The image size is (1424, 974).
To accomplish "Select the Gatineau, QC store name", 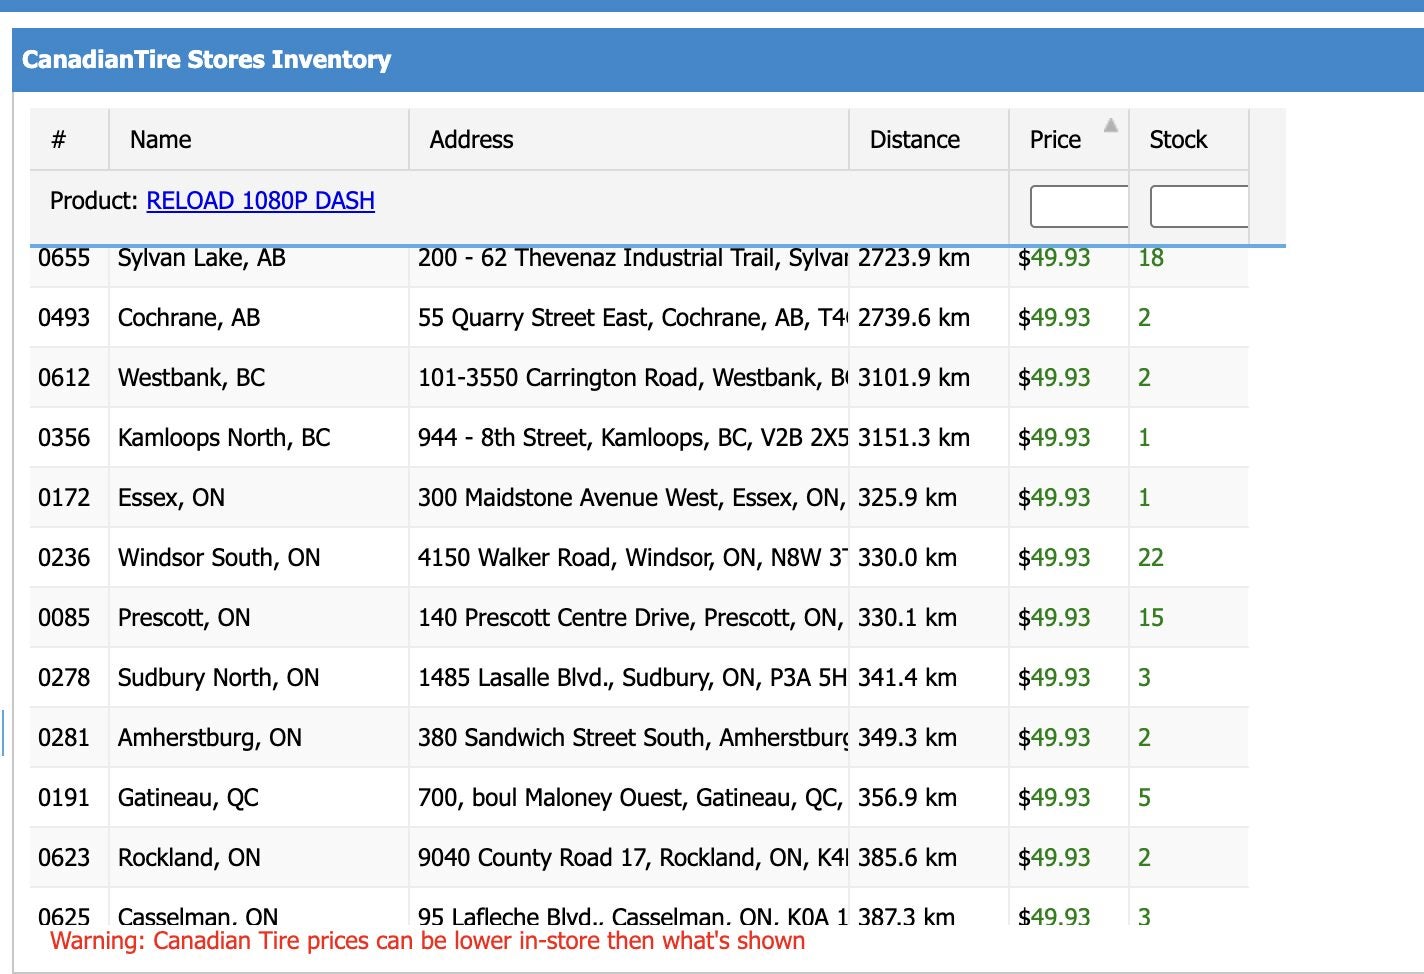I will point(188,798).
